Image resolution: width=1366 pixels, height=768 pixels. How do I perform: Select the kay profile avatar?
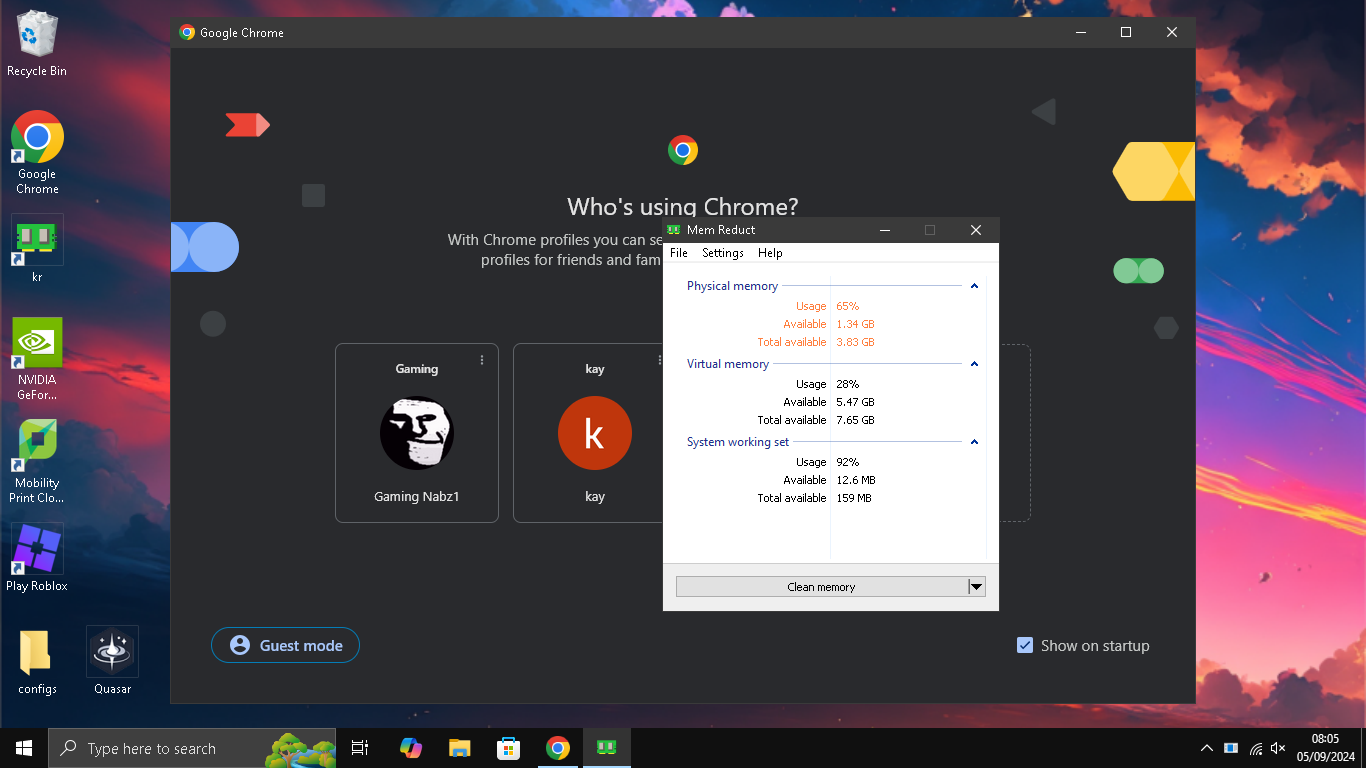(595, 433)
